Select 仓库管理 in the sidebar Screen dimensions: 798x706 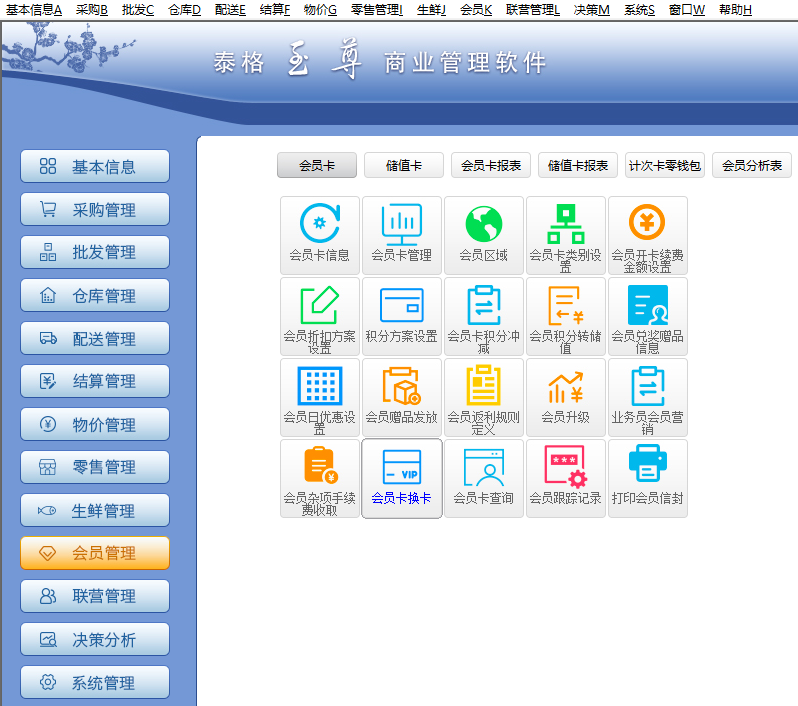coord(95,296)
